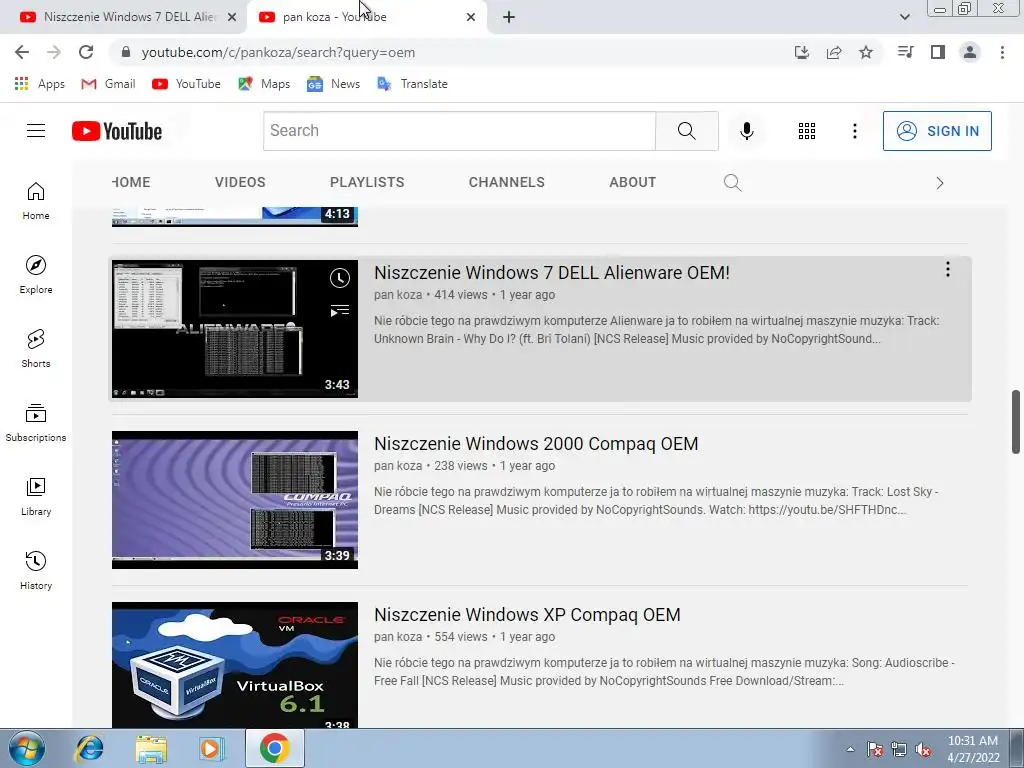Play the Alienware video thumbnail
Image resolution: width=1024 pixels, height=768 pixels.
pos(234,329)
